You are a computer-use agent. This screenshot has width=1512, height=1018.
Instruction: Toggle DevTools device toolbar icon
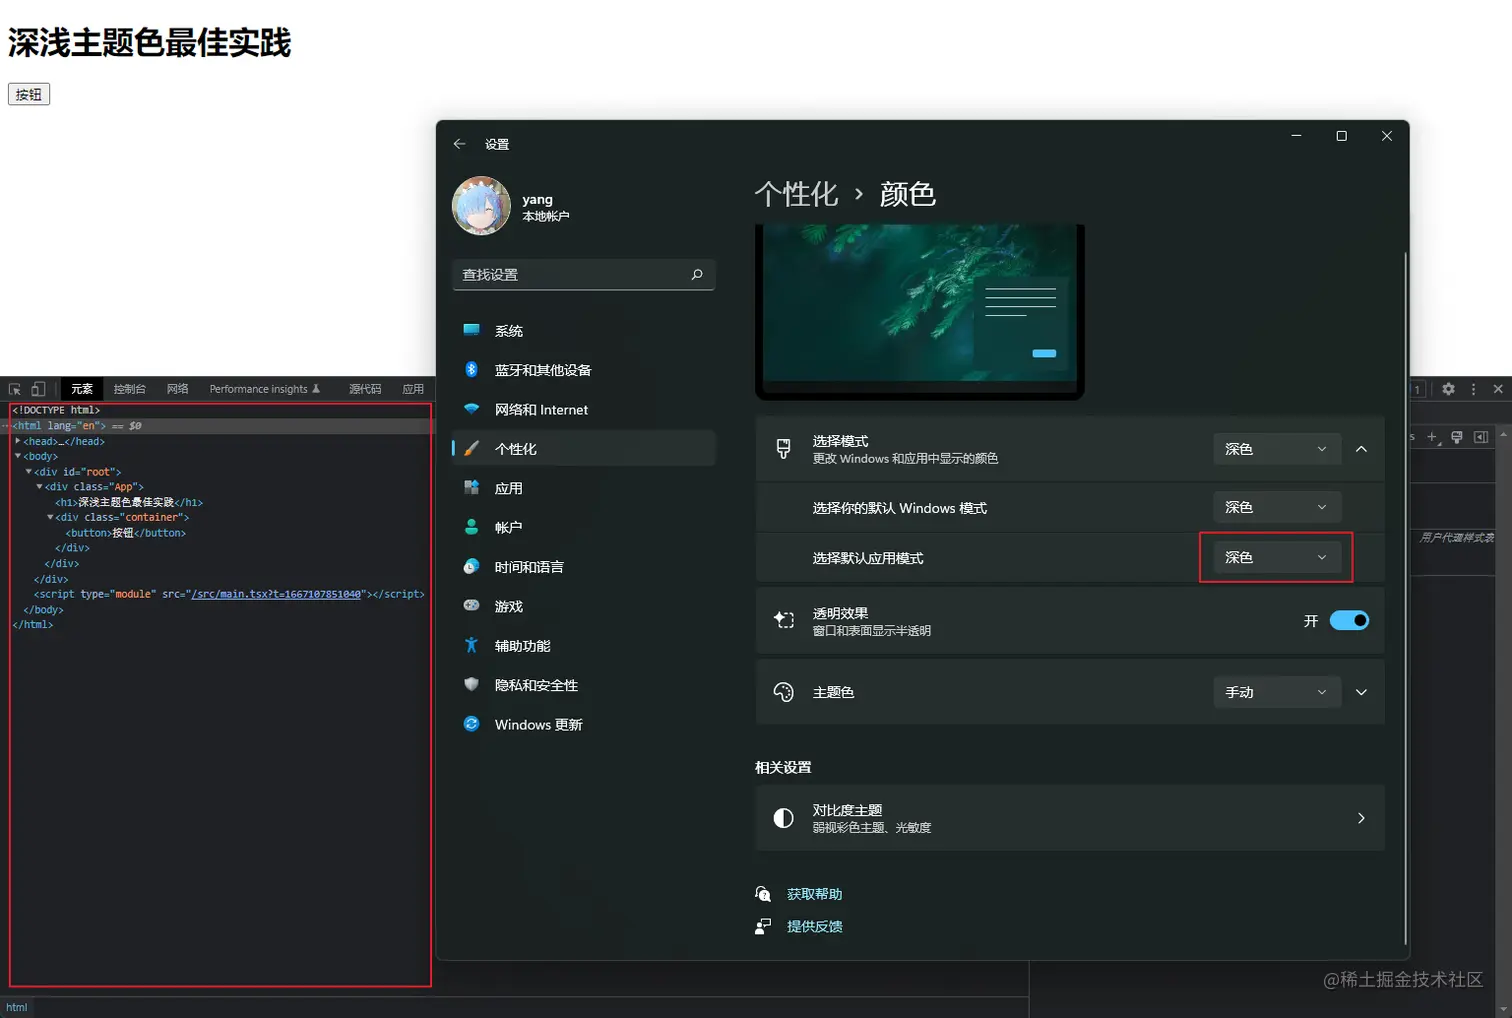pyautogui.click(x=38, y=389)
